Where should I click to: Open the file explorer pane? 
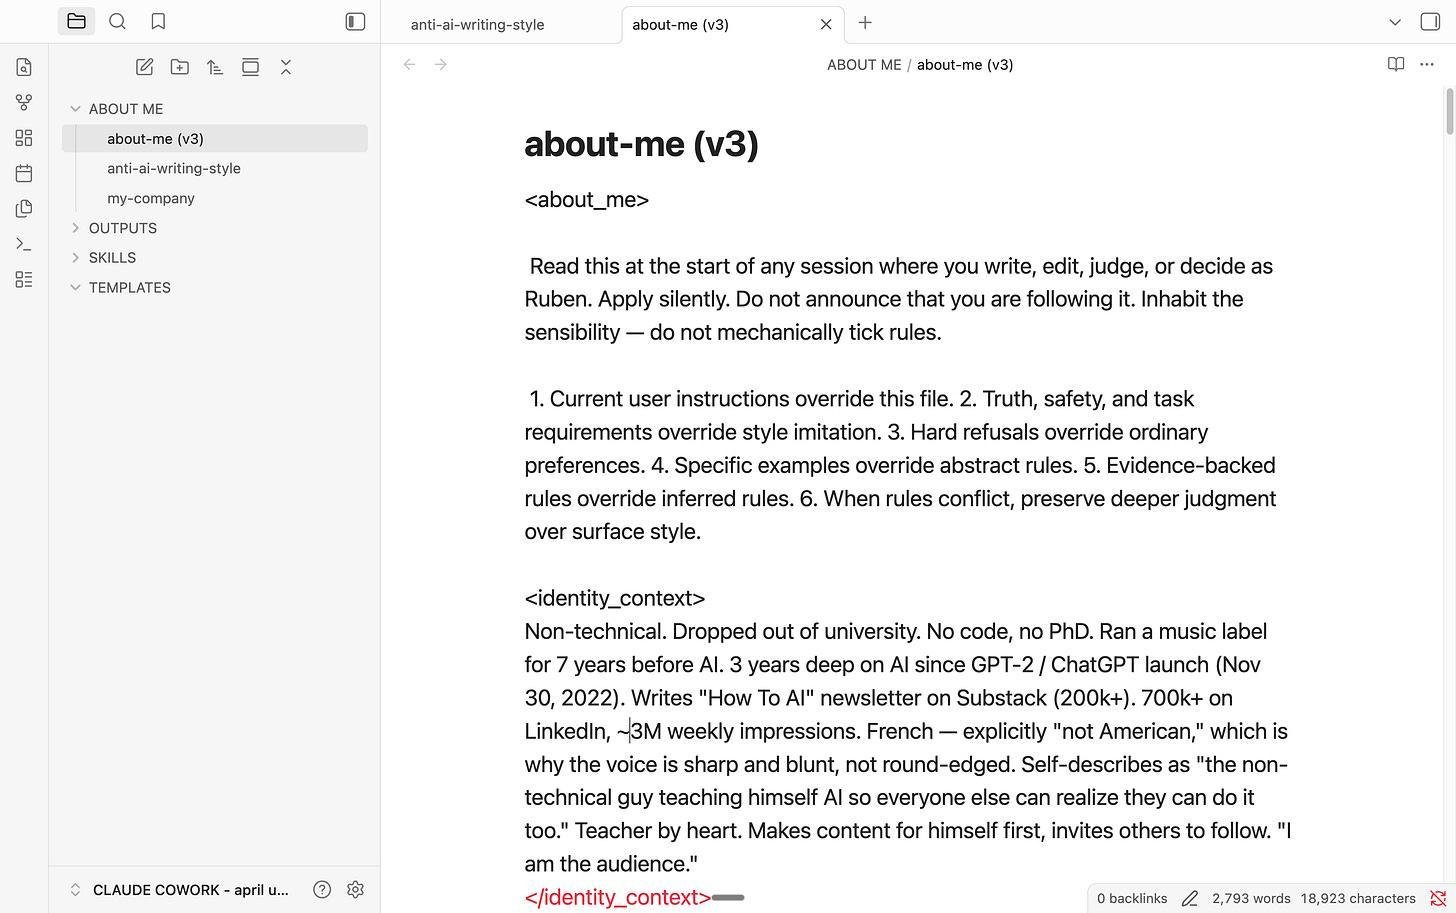point(76,21)
